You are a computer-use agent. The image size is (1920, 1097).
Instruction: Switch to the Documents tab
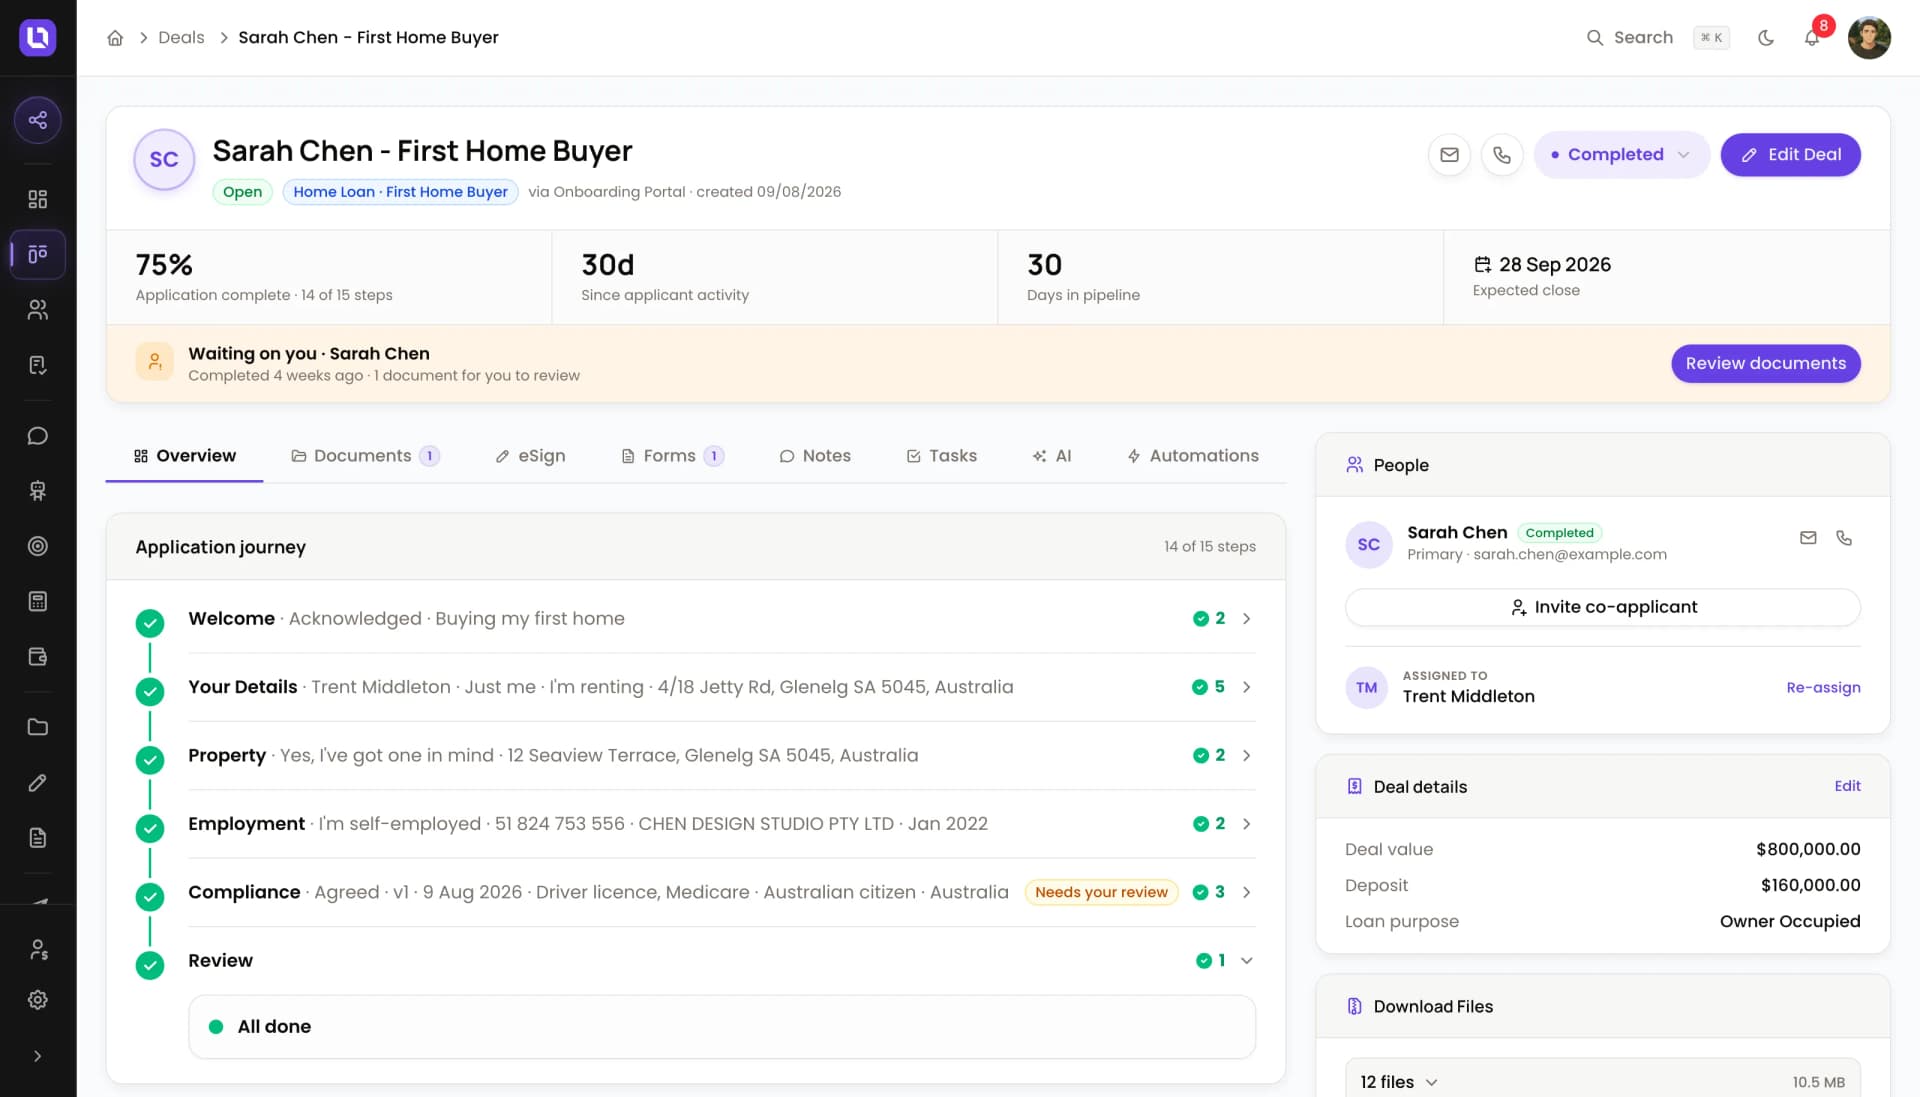click(x=364, y=456)
